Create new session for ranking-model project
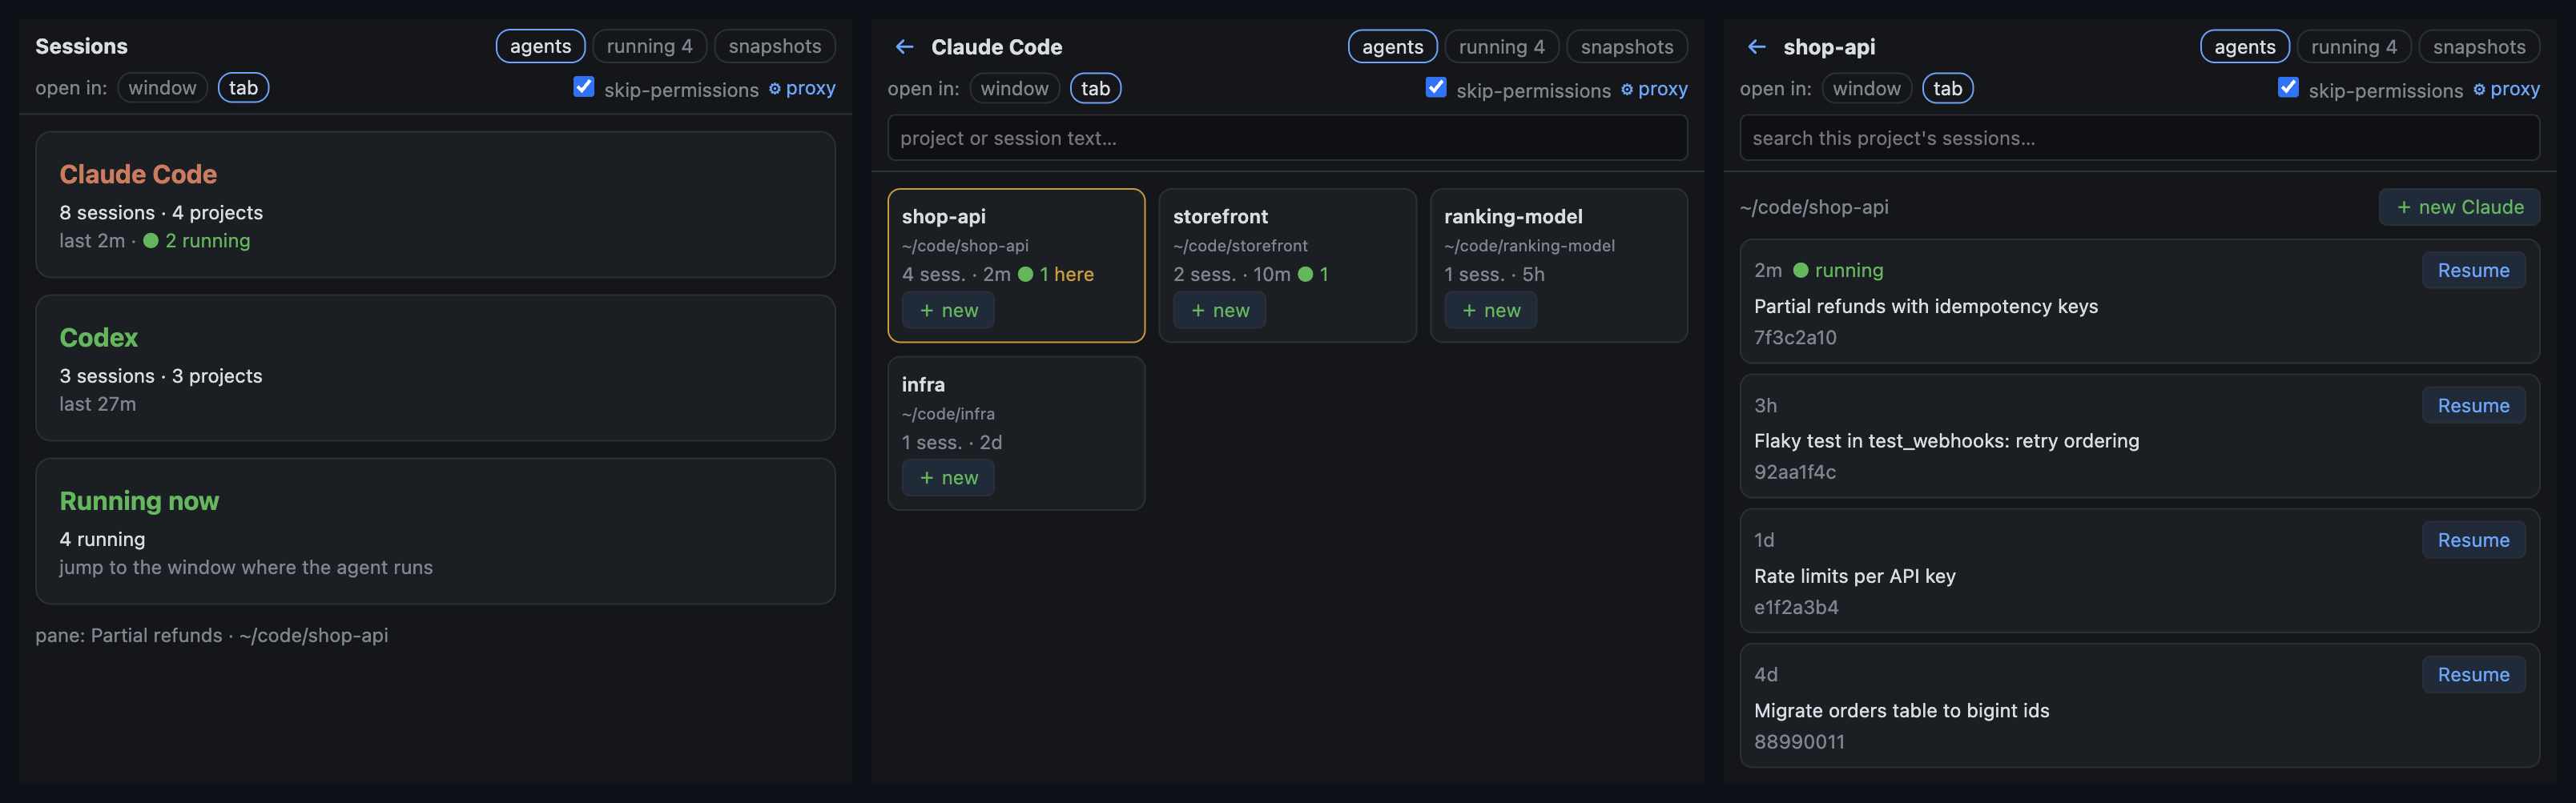This screenshot has height=803, width=2576. (x=1490, y=311)
